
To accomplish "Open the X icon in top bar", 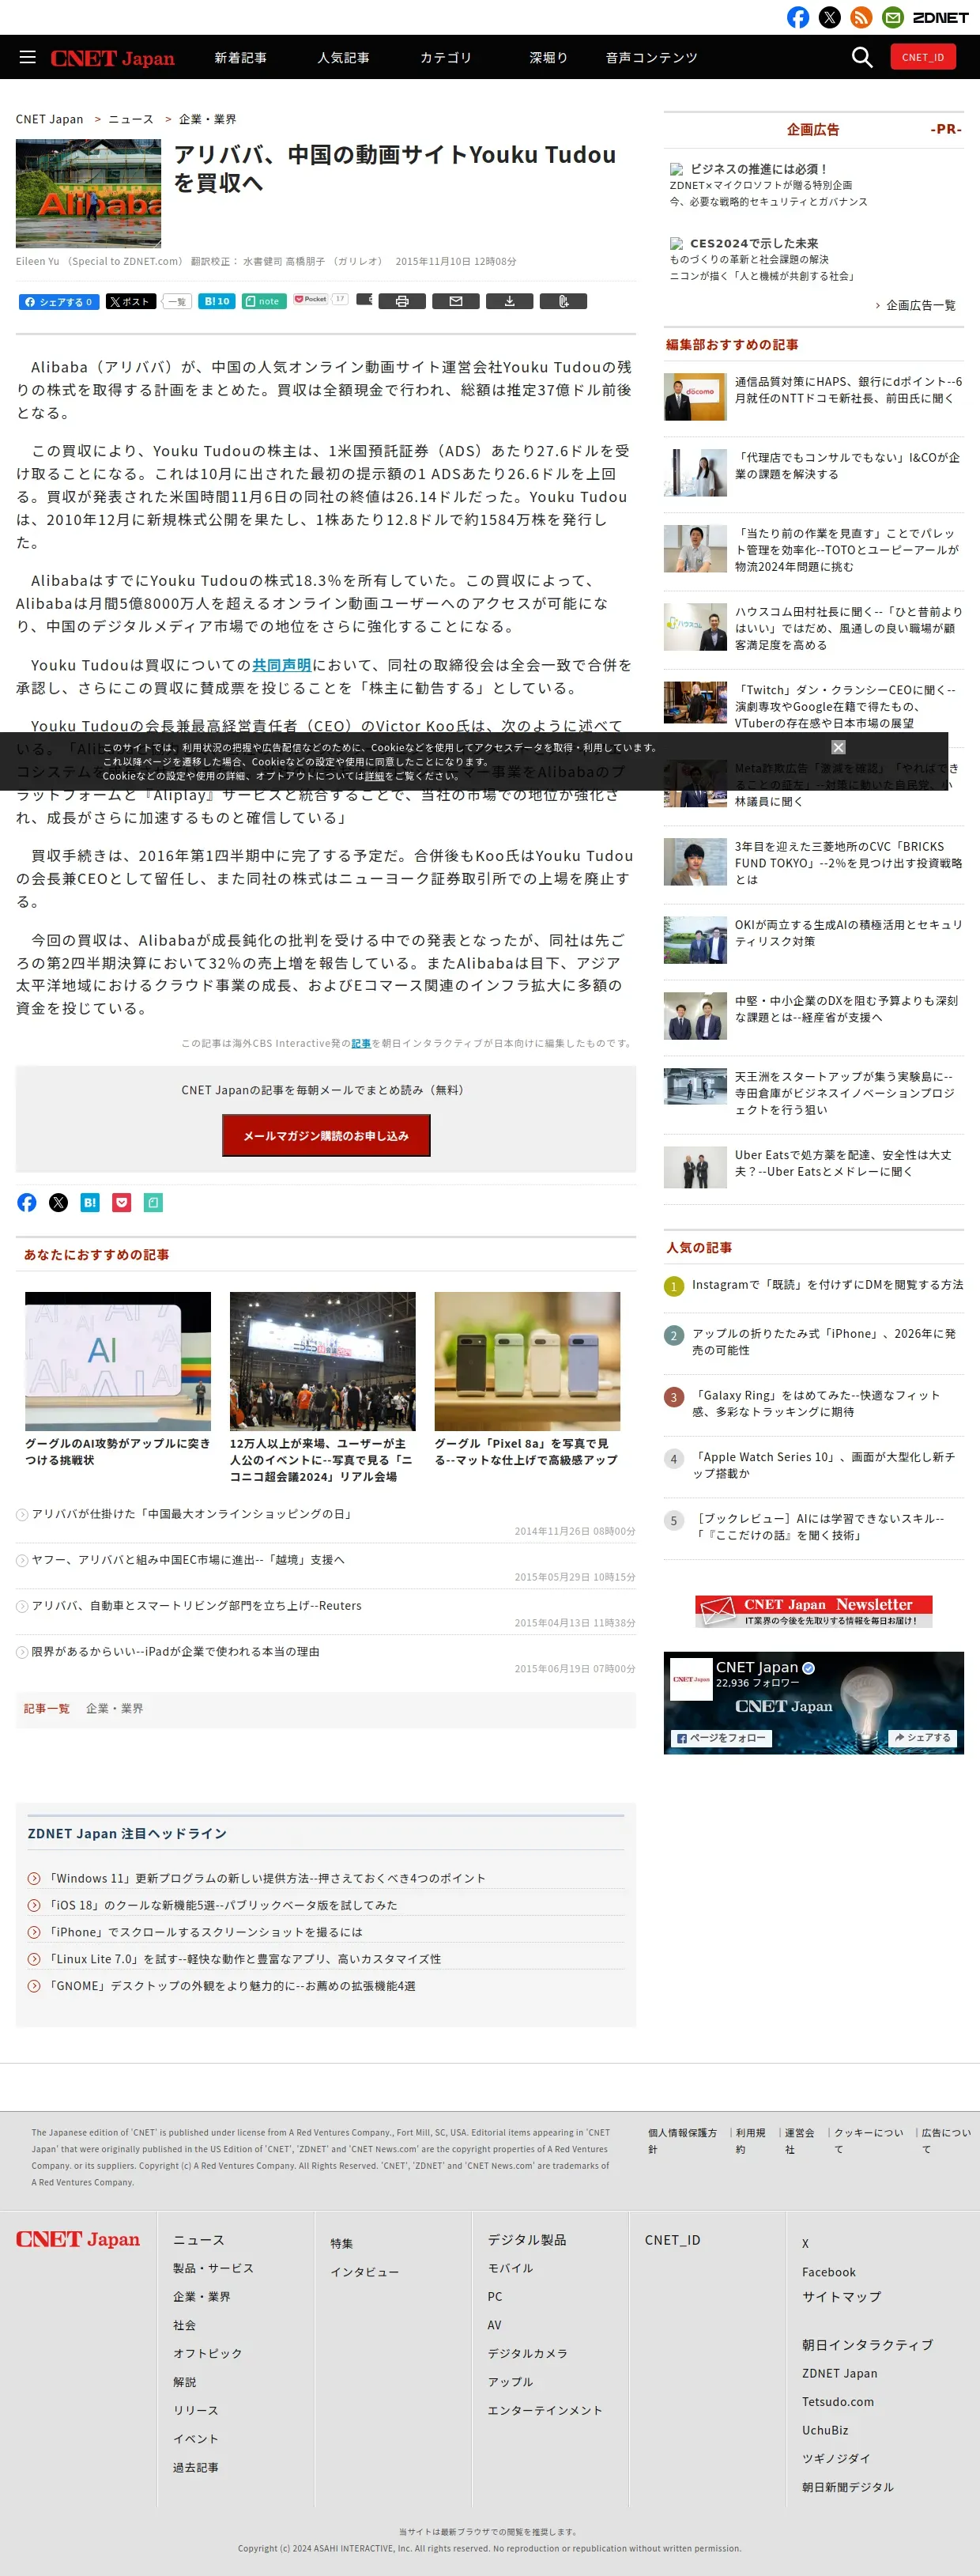I will (829, 17).
